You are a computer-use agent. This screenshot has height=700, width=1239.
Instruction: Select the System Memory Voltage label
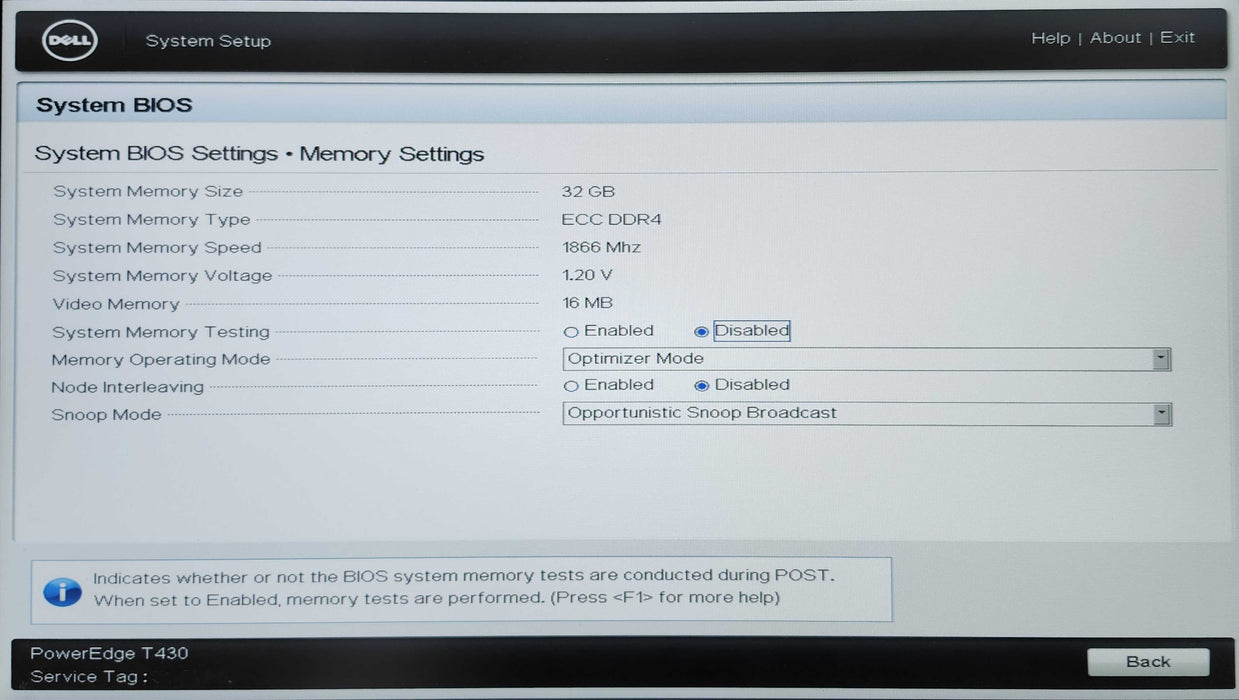(x=162, y=275)
